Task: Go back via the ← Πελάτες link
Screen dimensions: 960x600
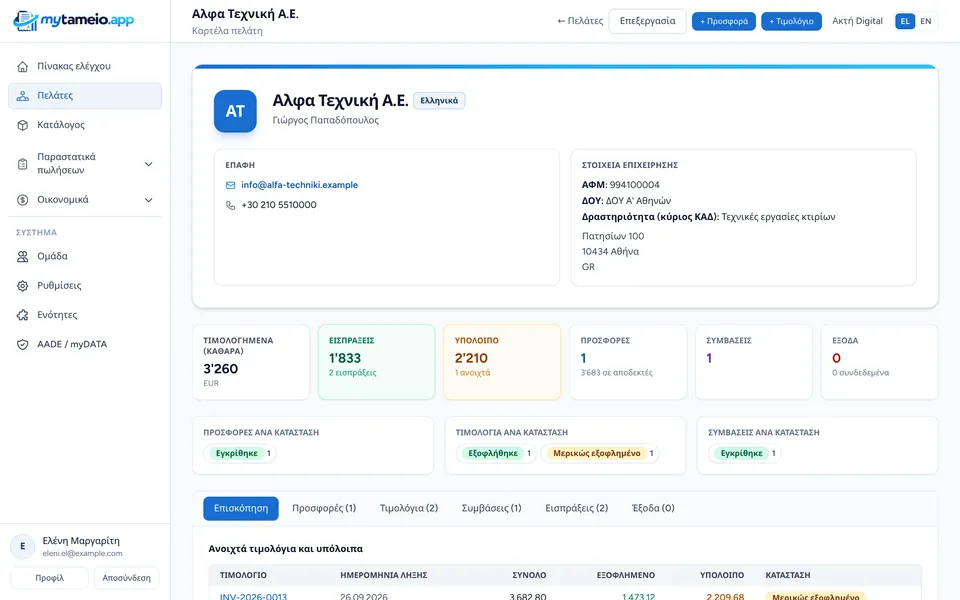Action: point(580,21)
